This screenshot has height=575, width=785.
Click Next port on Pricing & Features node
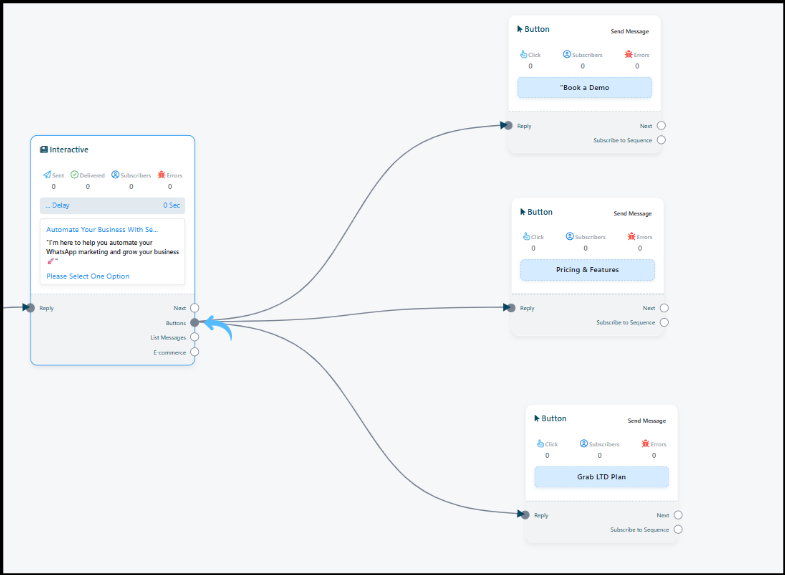(x=664, y=308)
